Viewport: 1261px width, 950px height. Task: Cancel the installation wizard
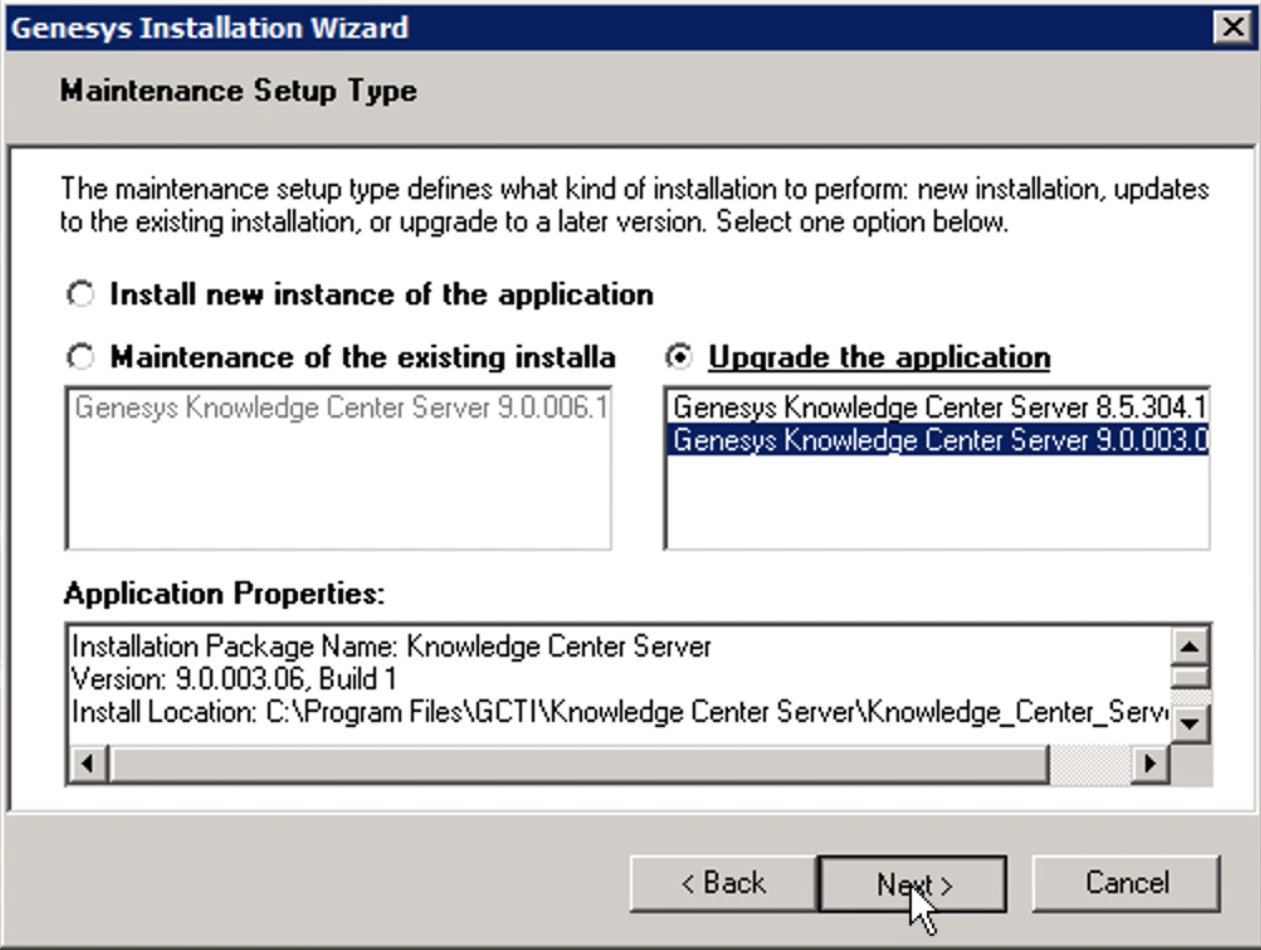(x=1126, y=884)
